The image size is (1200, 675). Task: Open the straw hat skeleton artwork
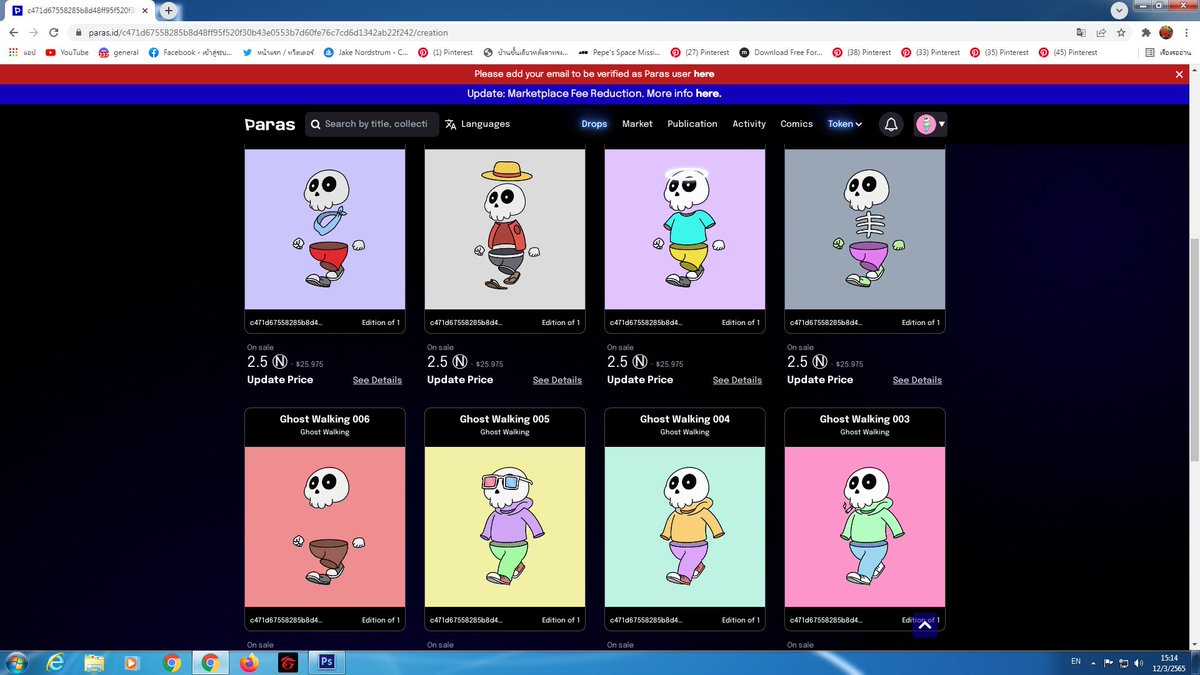pos(505,230)
